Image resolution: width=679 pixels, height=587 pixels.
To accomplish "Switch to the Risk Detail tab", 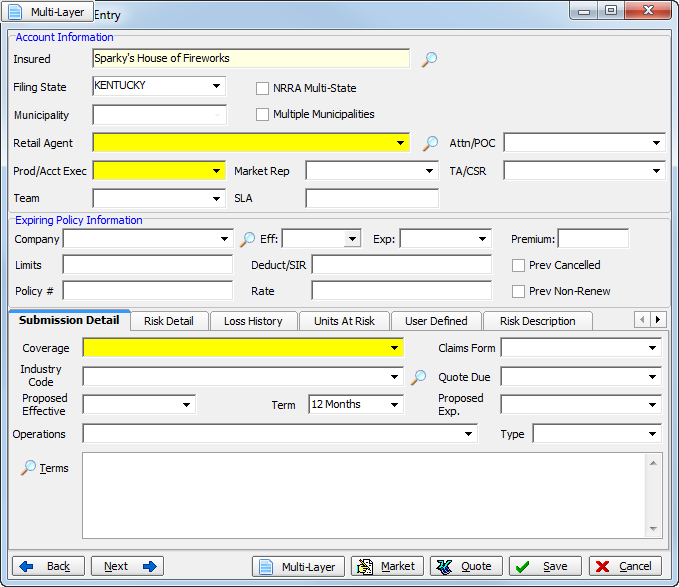I will pyautogui.click(x=168, y=321).
